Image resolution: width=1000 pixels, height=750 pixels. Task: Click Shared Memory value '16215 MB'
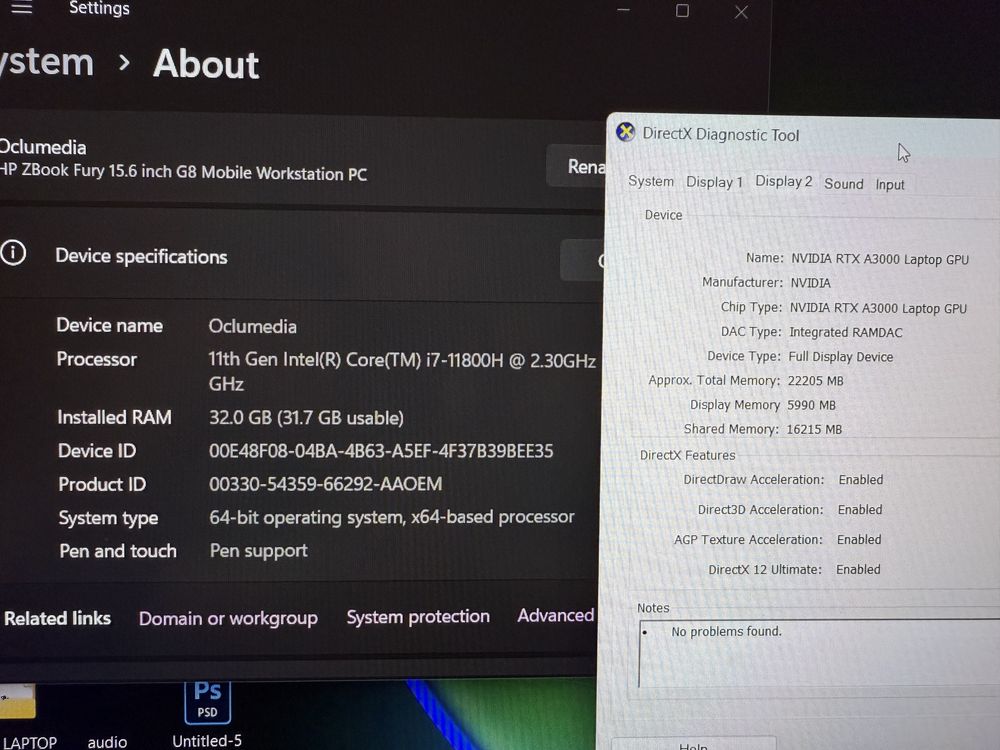pyautogui.click(x=814, y=429)
